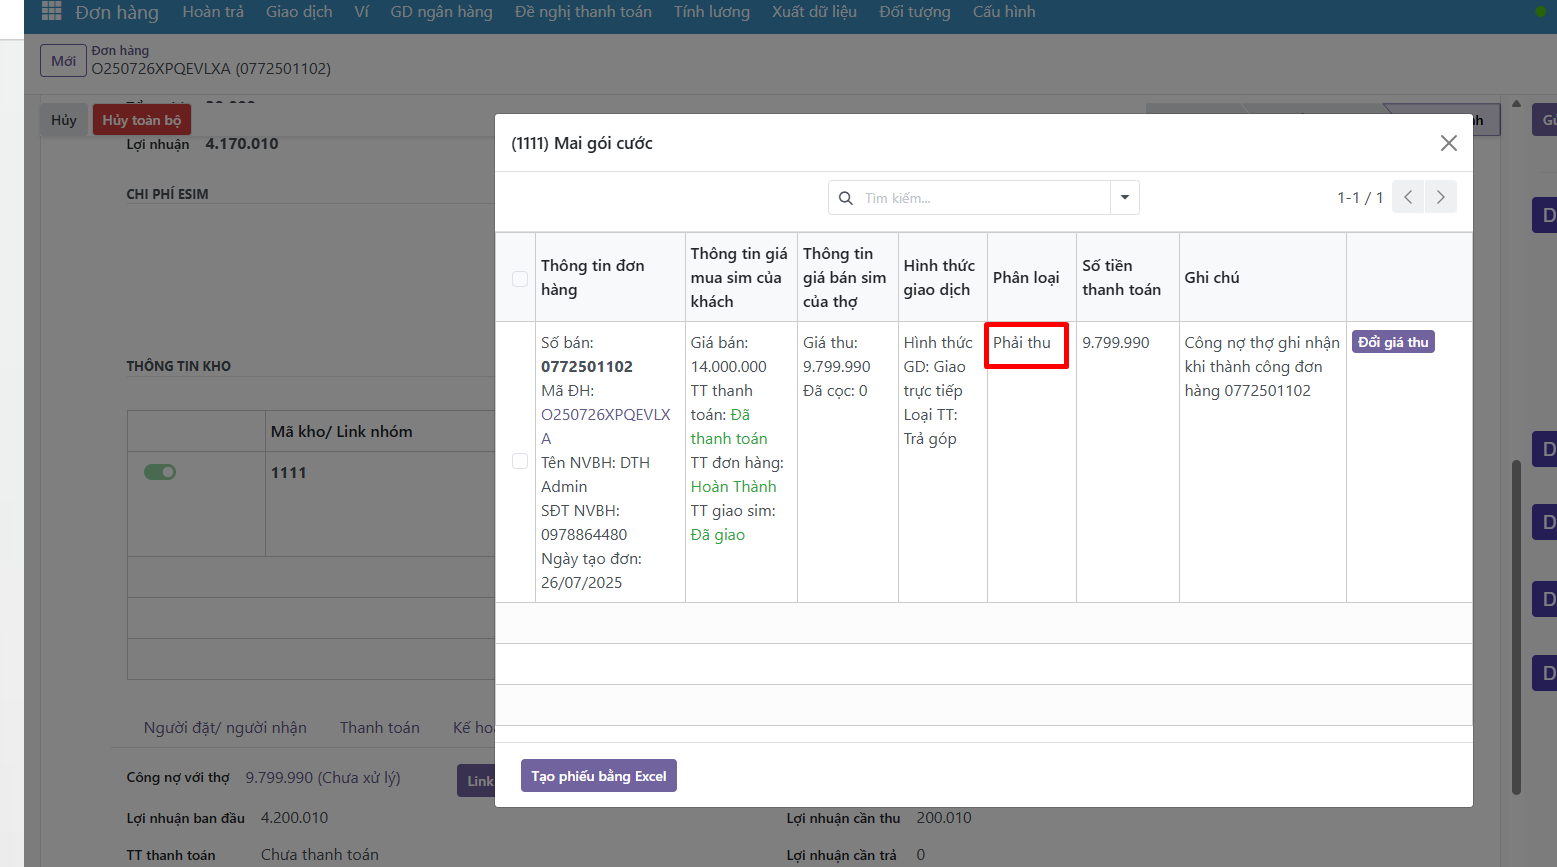Screen dimensions: 1557x867
Task: Click the Giá bán: 14.000.000 text
Action: (x=729, y=354)
